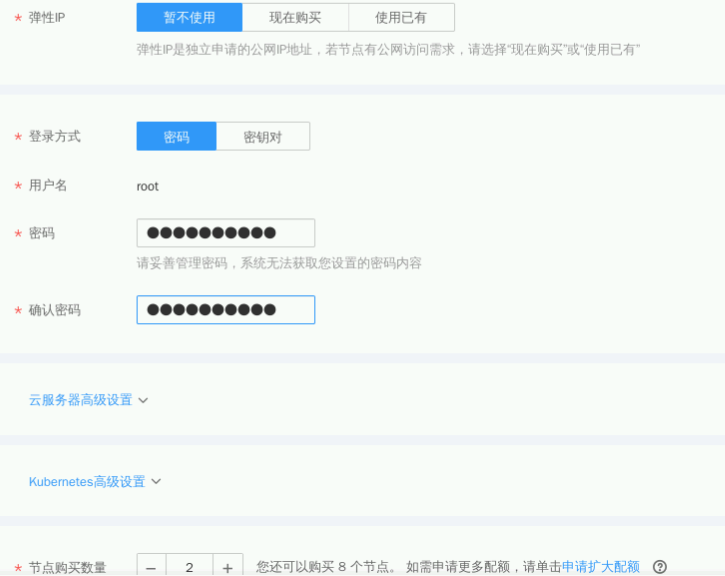Screen dimensions: 725x576
Task: Click the plus icon for node quantity
Action: click(227, 567)
